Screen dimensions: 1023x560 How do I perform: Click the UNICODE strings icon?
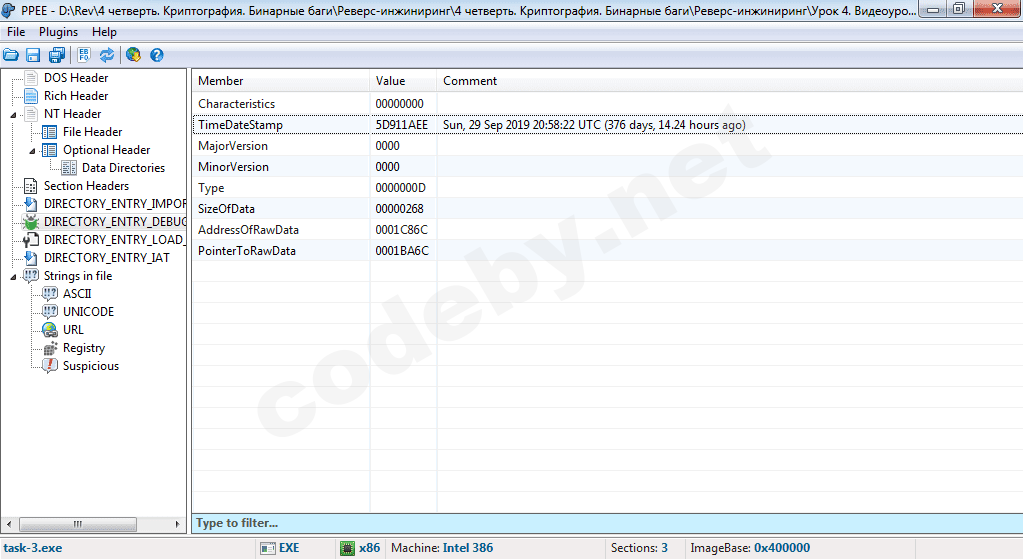(50, 312)
